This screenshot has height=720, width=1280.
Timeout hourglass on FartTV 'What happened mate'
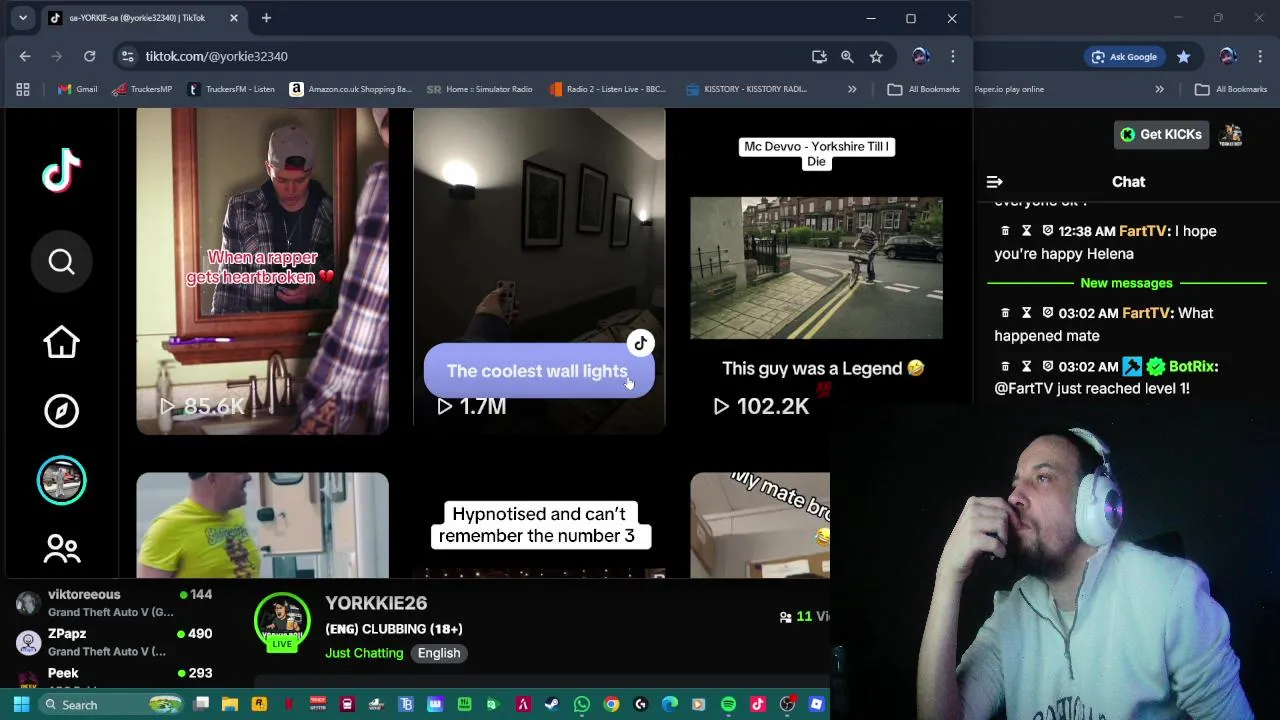click(1026, 313)
